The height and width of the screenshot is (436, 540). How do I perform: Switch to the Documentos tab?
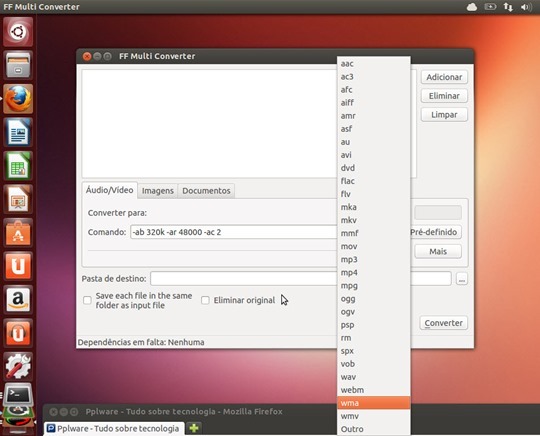(206, 191)
